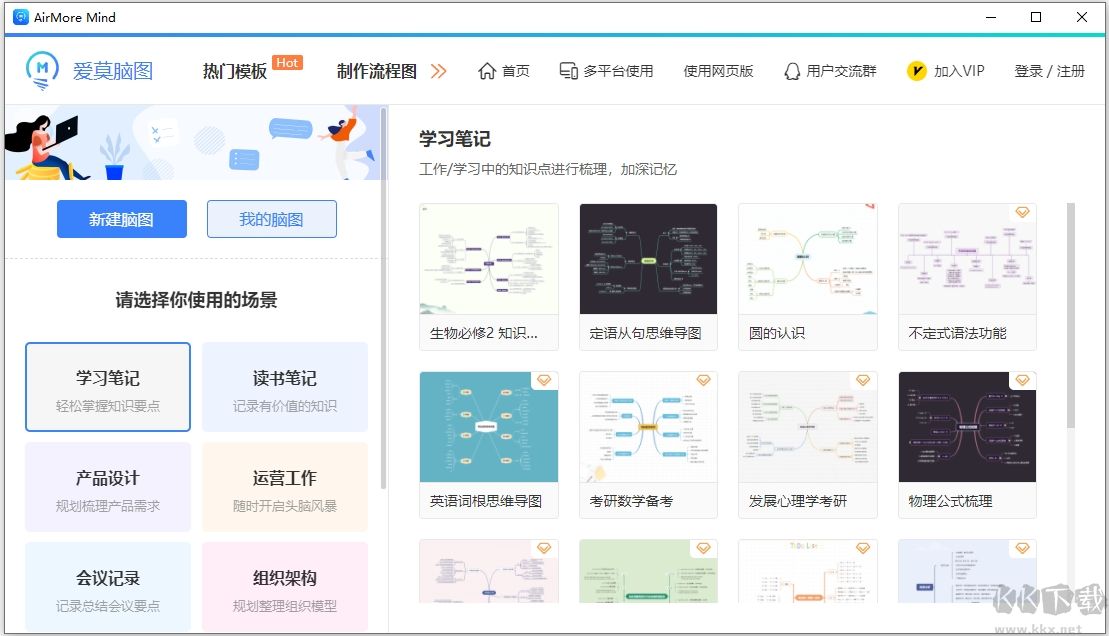This screenshot has width=1109, height=636.
Task: Click the Hot badge on 热门模板
Action: pos(287,63)
